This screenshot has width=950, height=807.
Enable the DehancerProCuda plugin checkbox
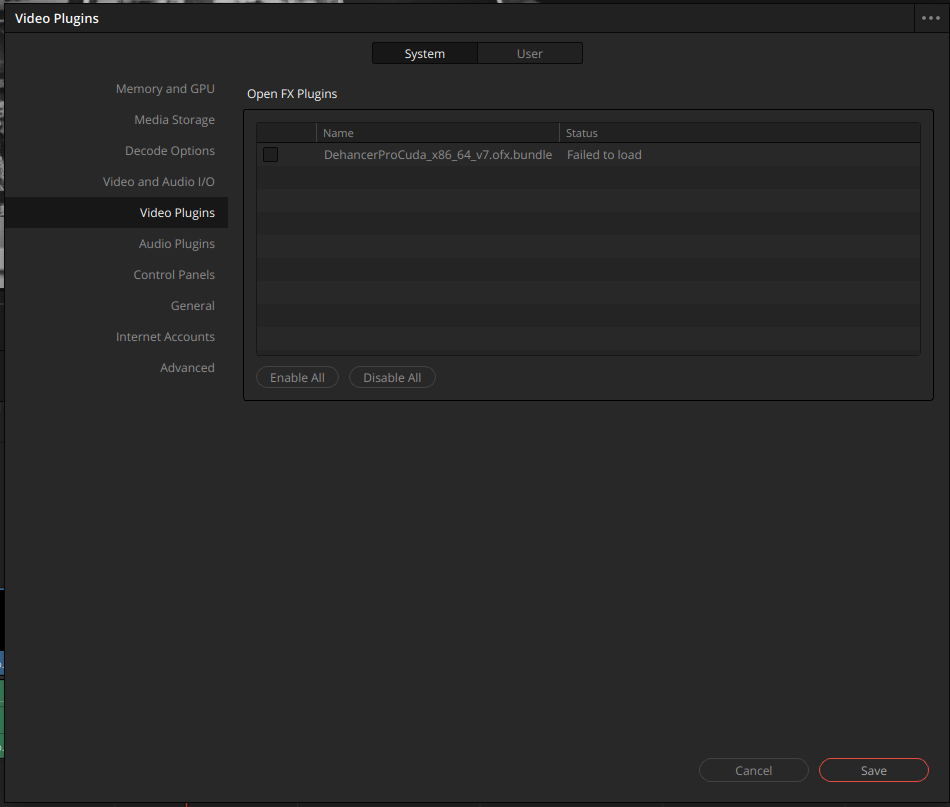pos(271,154)
